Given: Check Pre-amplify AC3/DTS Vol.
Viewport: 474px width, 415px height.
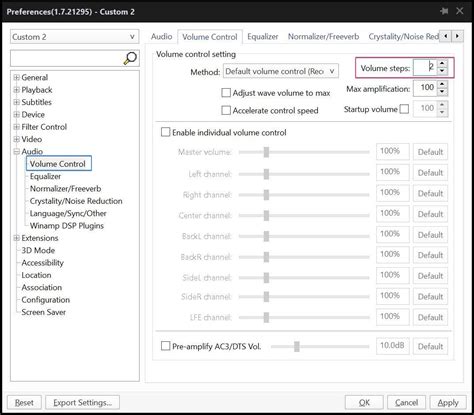Looking at the screenshot, I should (165, 346).
